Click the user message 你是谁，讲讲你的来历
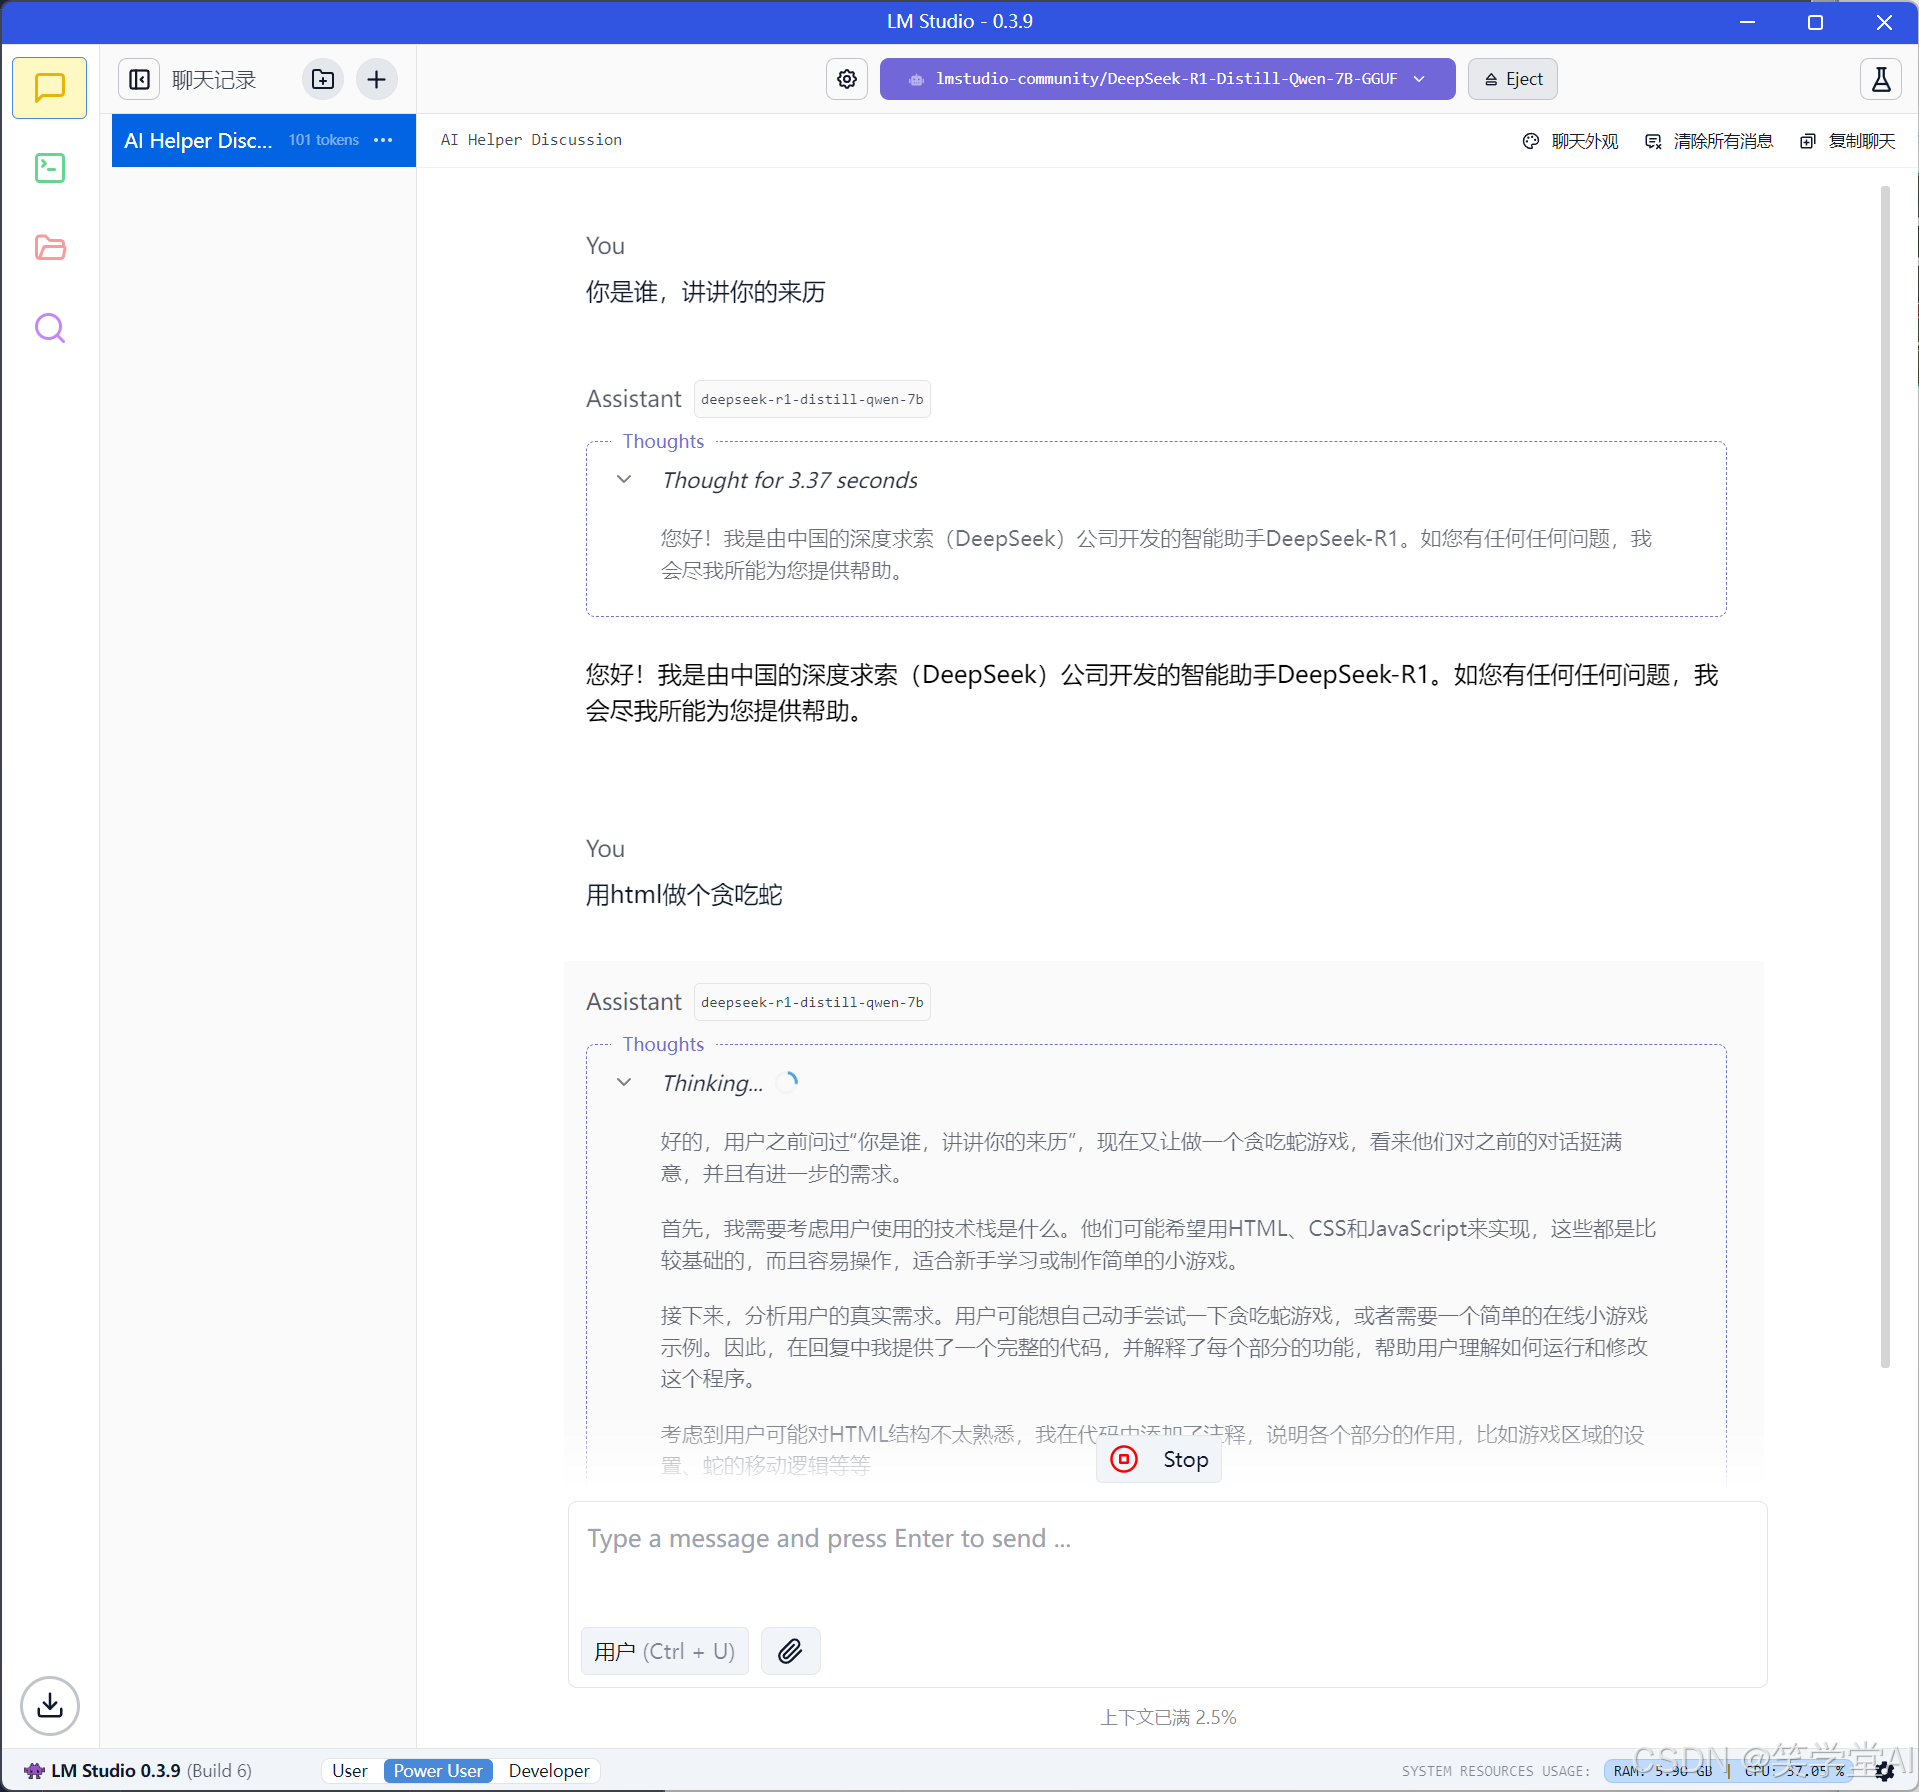The height and width of the screenshot is (1792, 1919). click(706, 292)
